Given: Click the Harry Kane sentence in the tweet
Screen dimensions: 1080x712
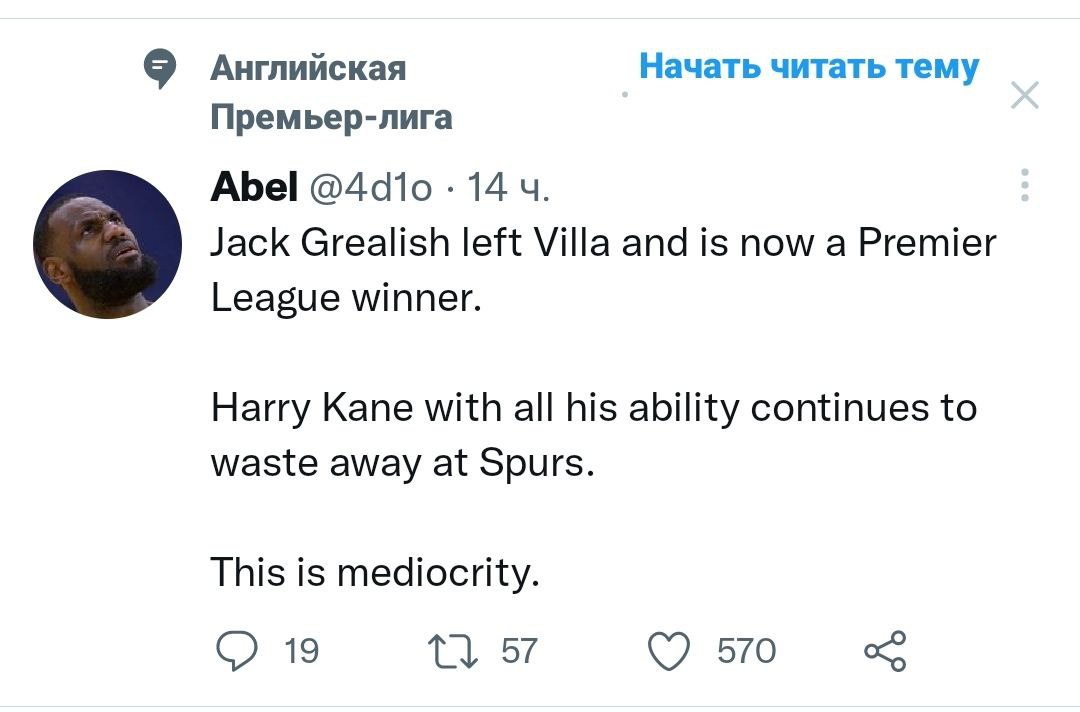Looking at the screenshot, I should pos(593,408).
